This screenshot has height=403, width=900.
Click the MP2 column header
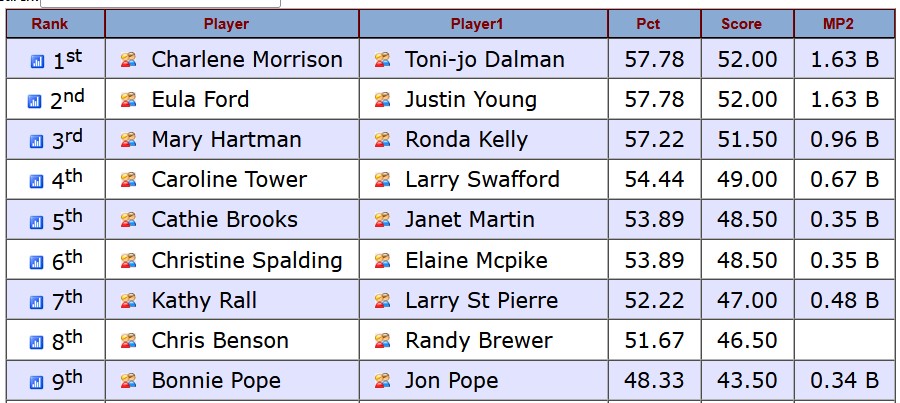(844, 24)
